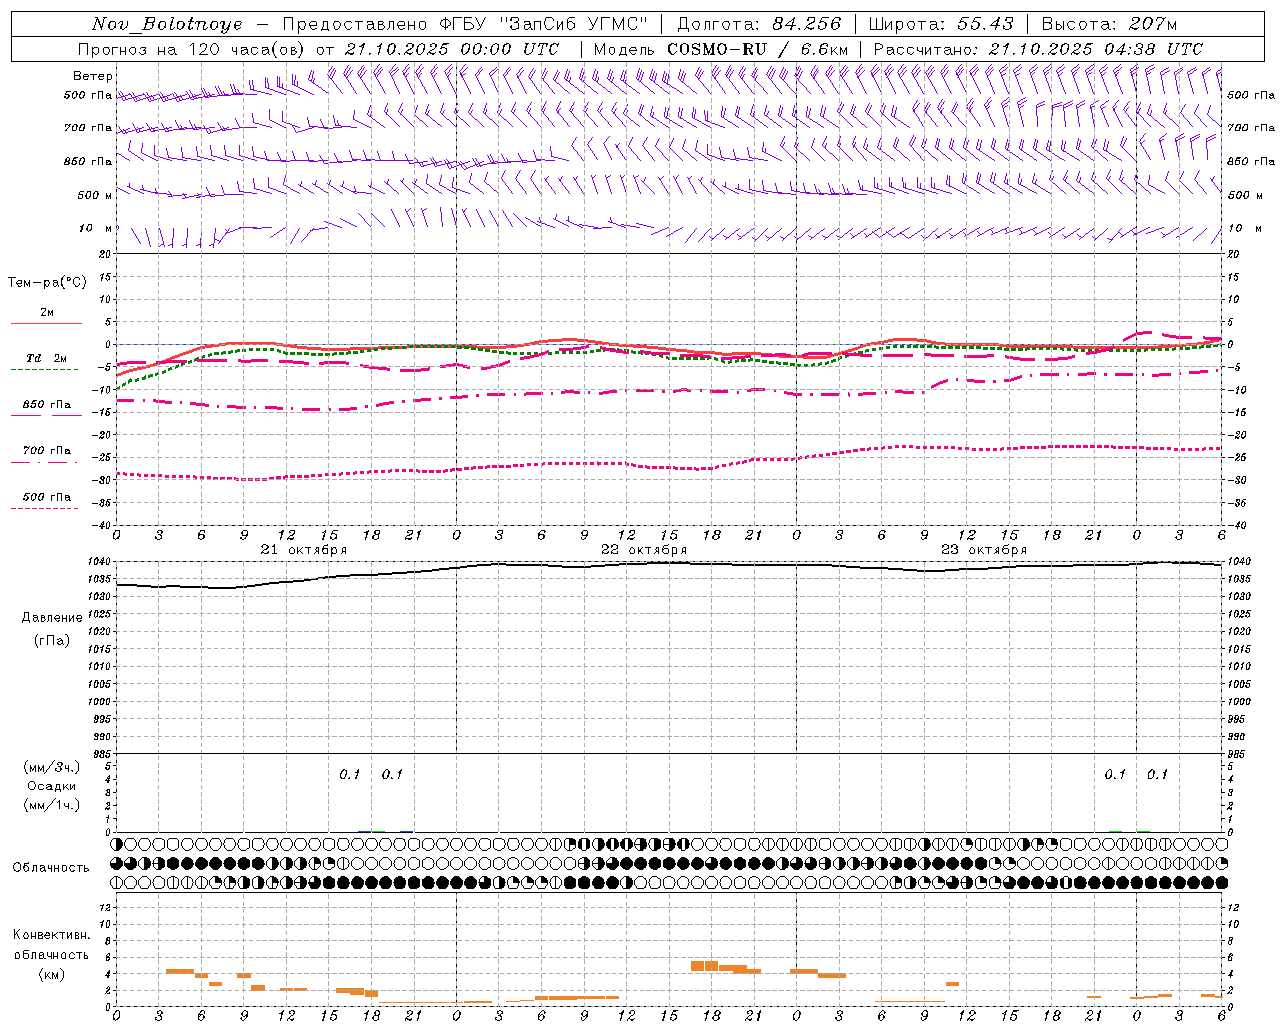Viewport: 1280px width, 1024px height.
Task: Click the (мм/3ч.) precipitation unit label
Action: tap(52, 768)
